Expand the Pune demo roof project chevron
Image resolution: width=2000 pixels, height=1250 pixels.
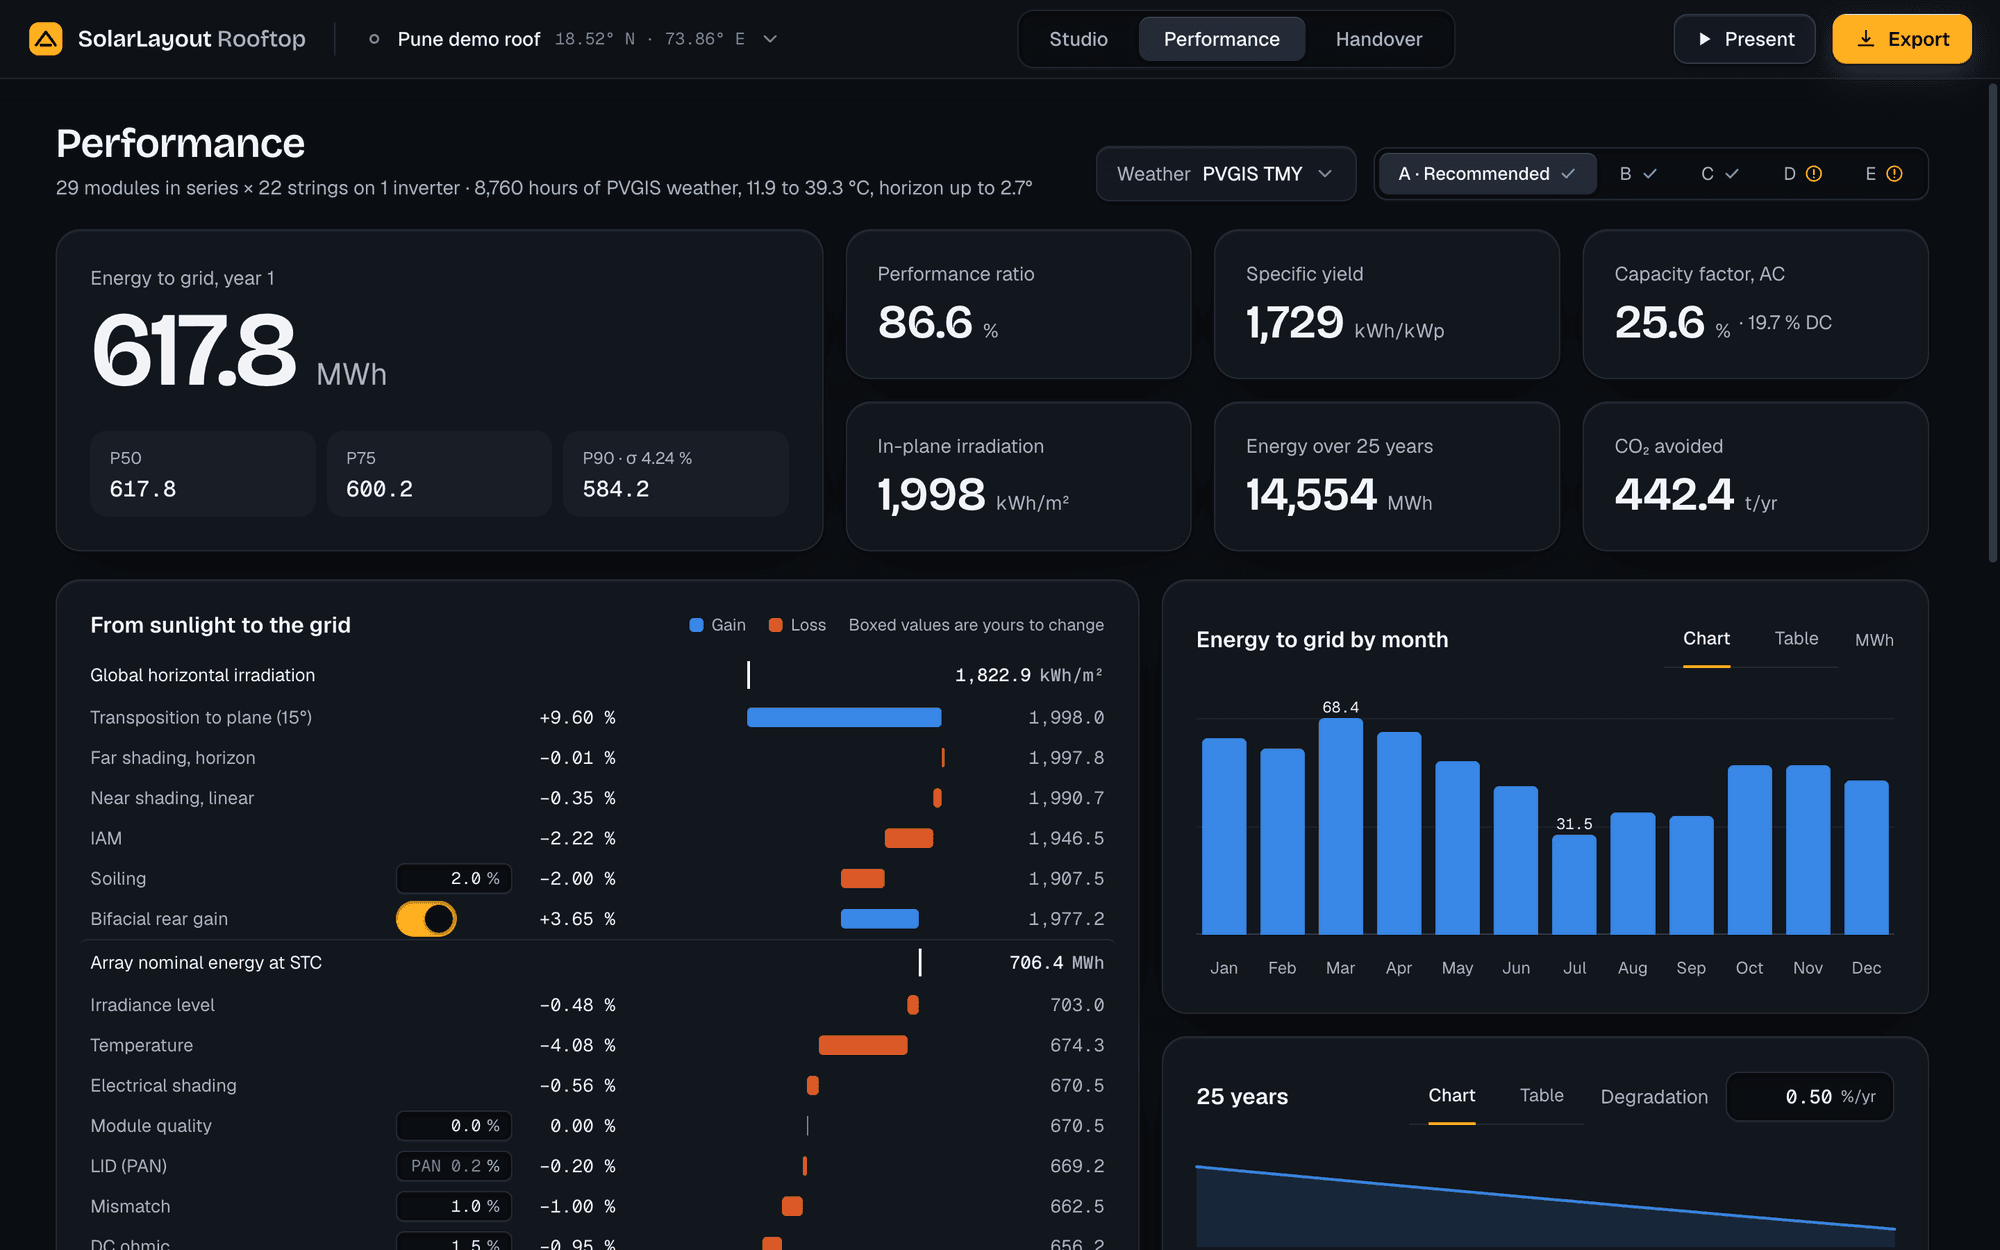(x=770, y=39)
